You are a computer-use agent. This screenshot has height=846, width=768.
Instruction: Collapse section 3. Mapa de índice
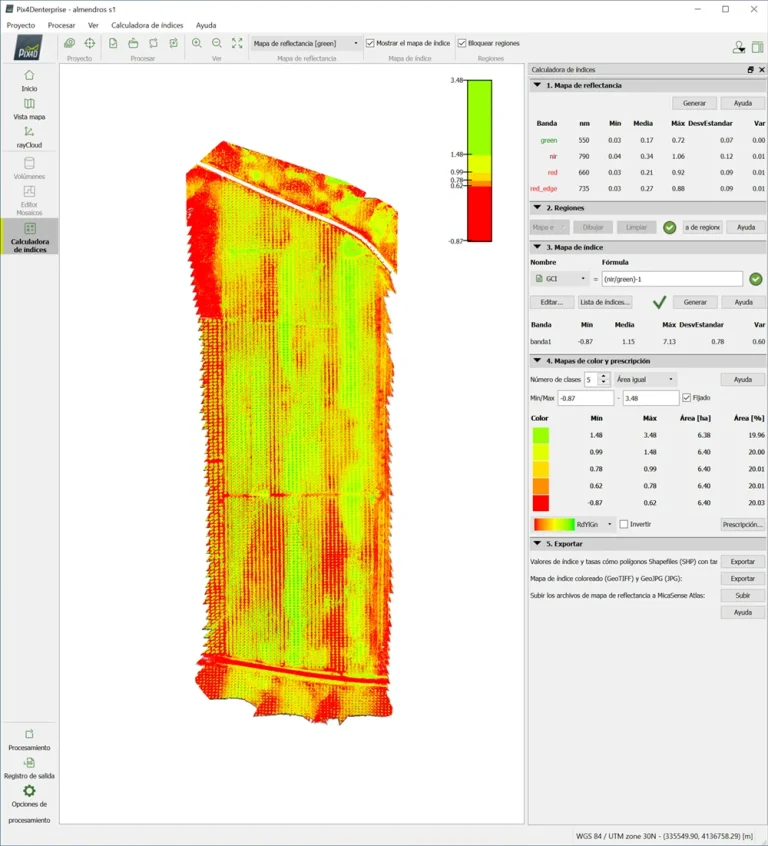[x=537, y=247]
